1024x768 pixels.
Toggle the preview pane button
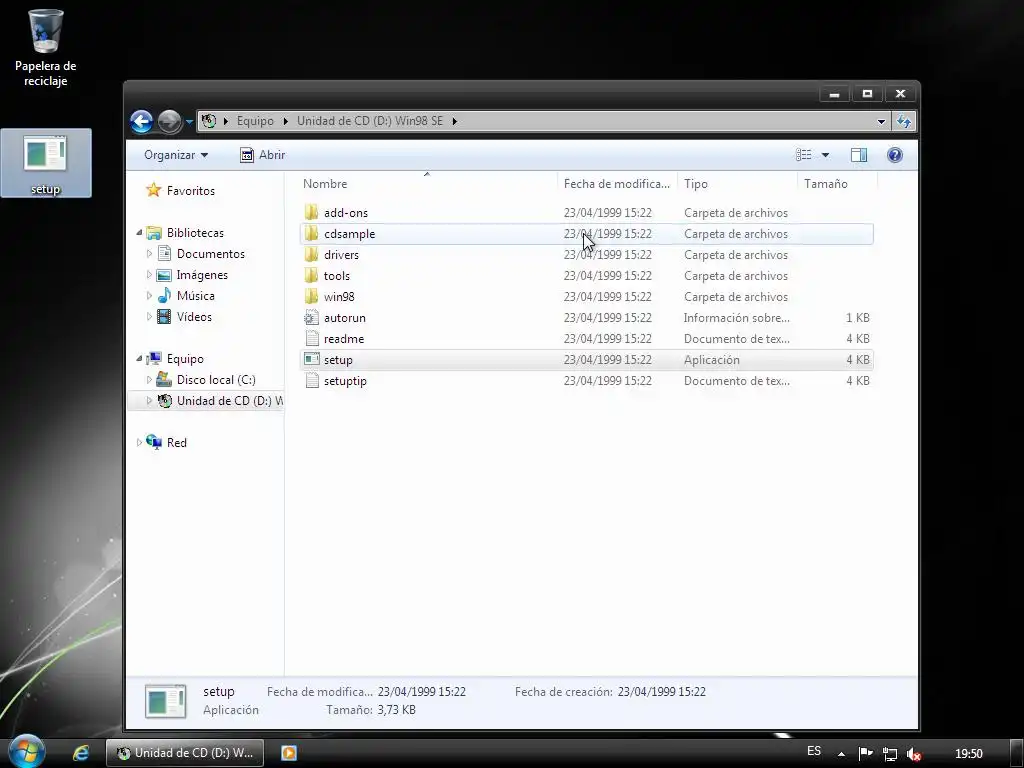[x=859, y=155]
